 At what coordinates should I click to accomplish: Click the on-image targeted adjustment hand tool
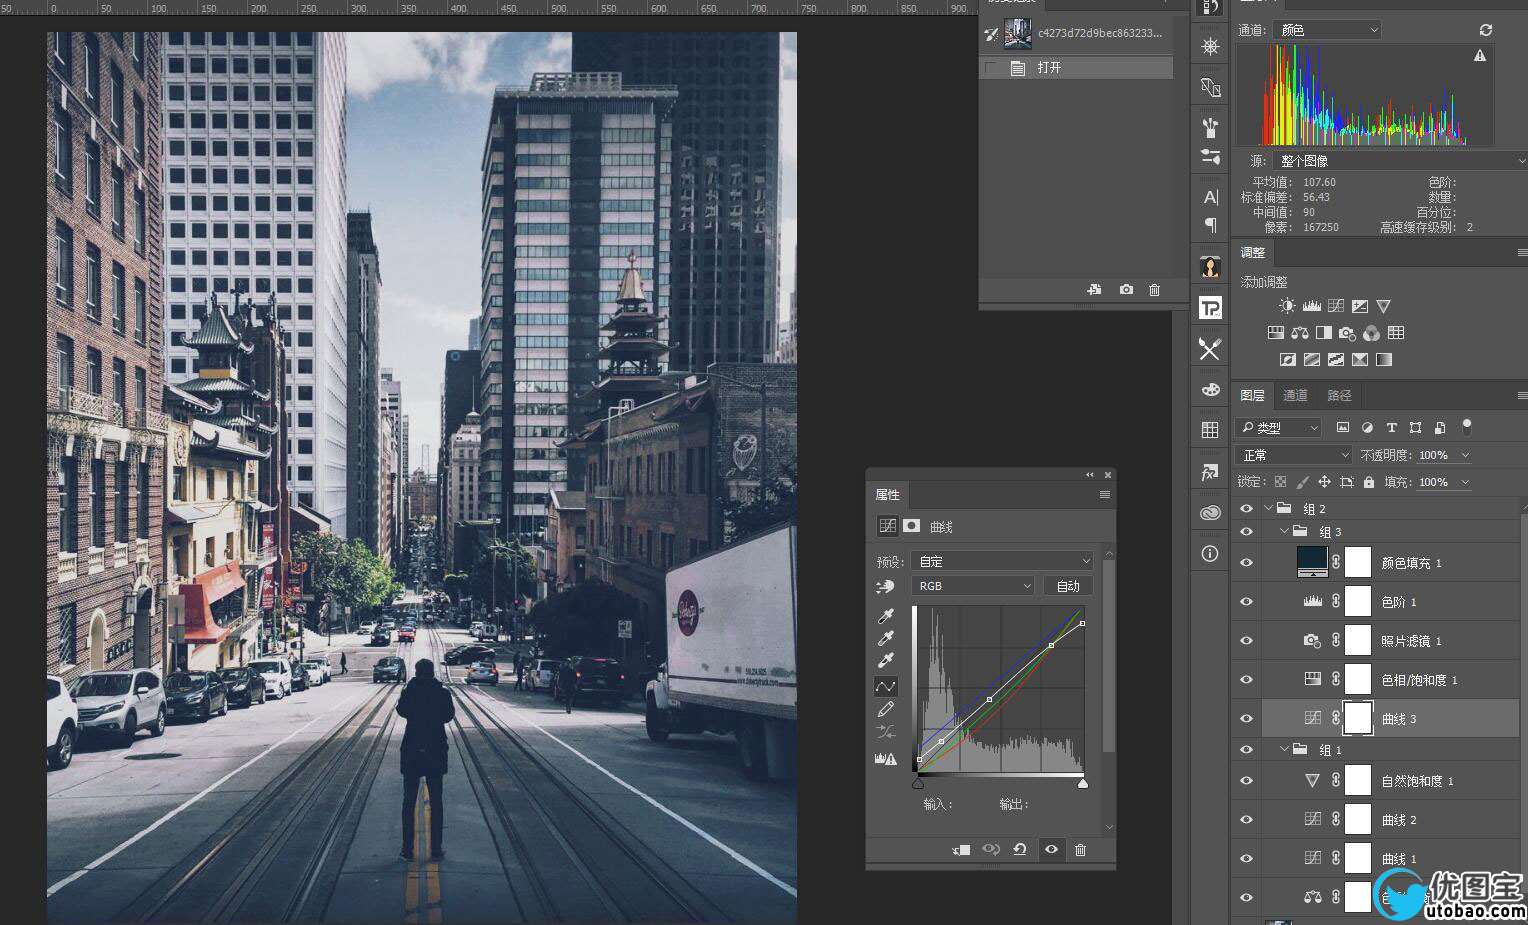pyautogui.click(x=884, y=587)
